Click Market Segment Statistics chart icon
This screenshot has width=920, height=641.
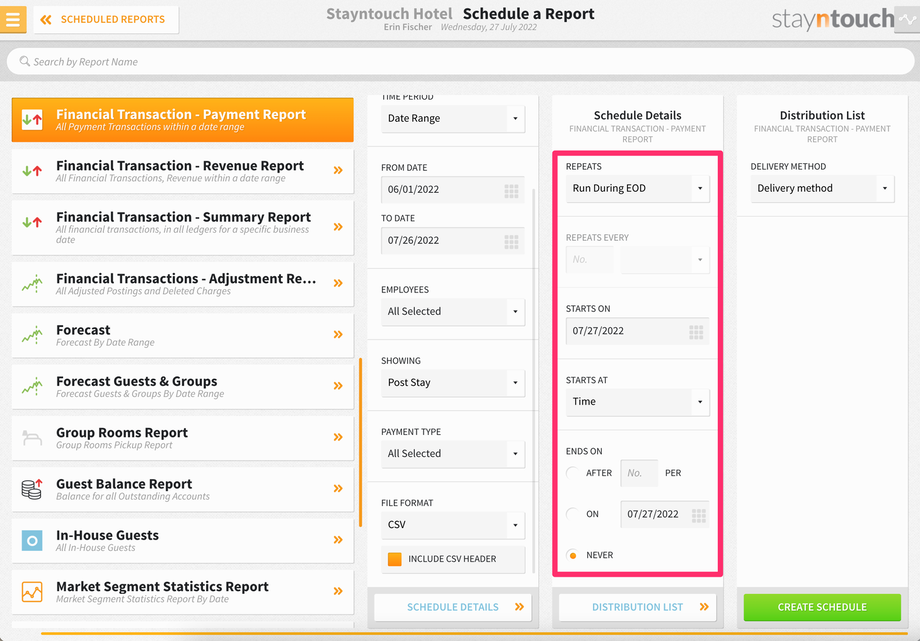32,592
